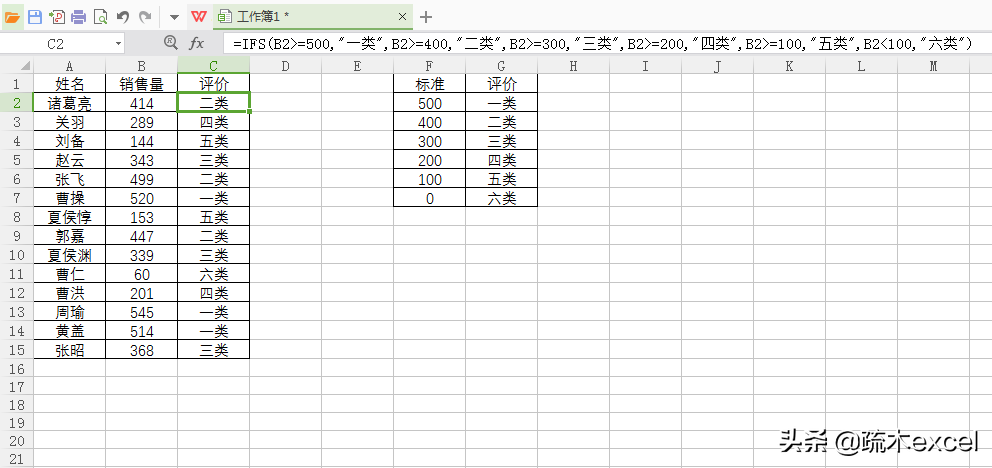
Task: Click the 五类 cell in column G
Action: 502,179
